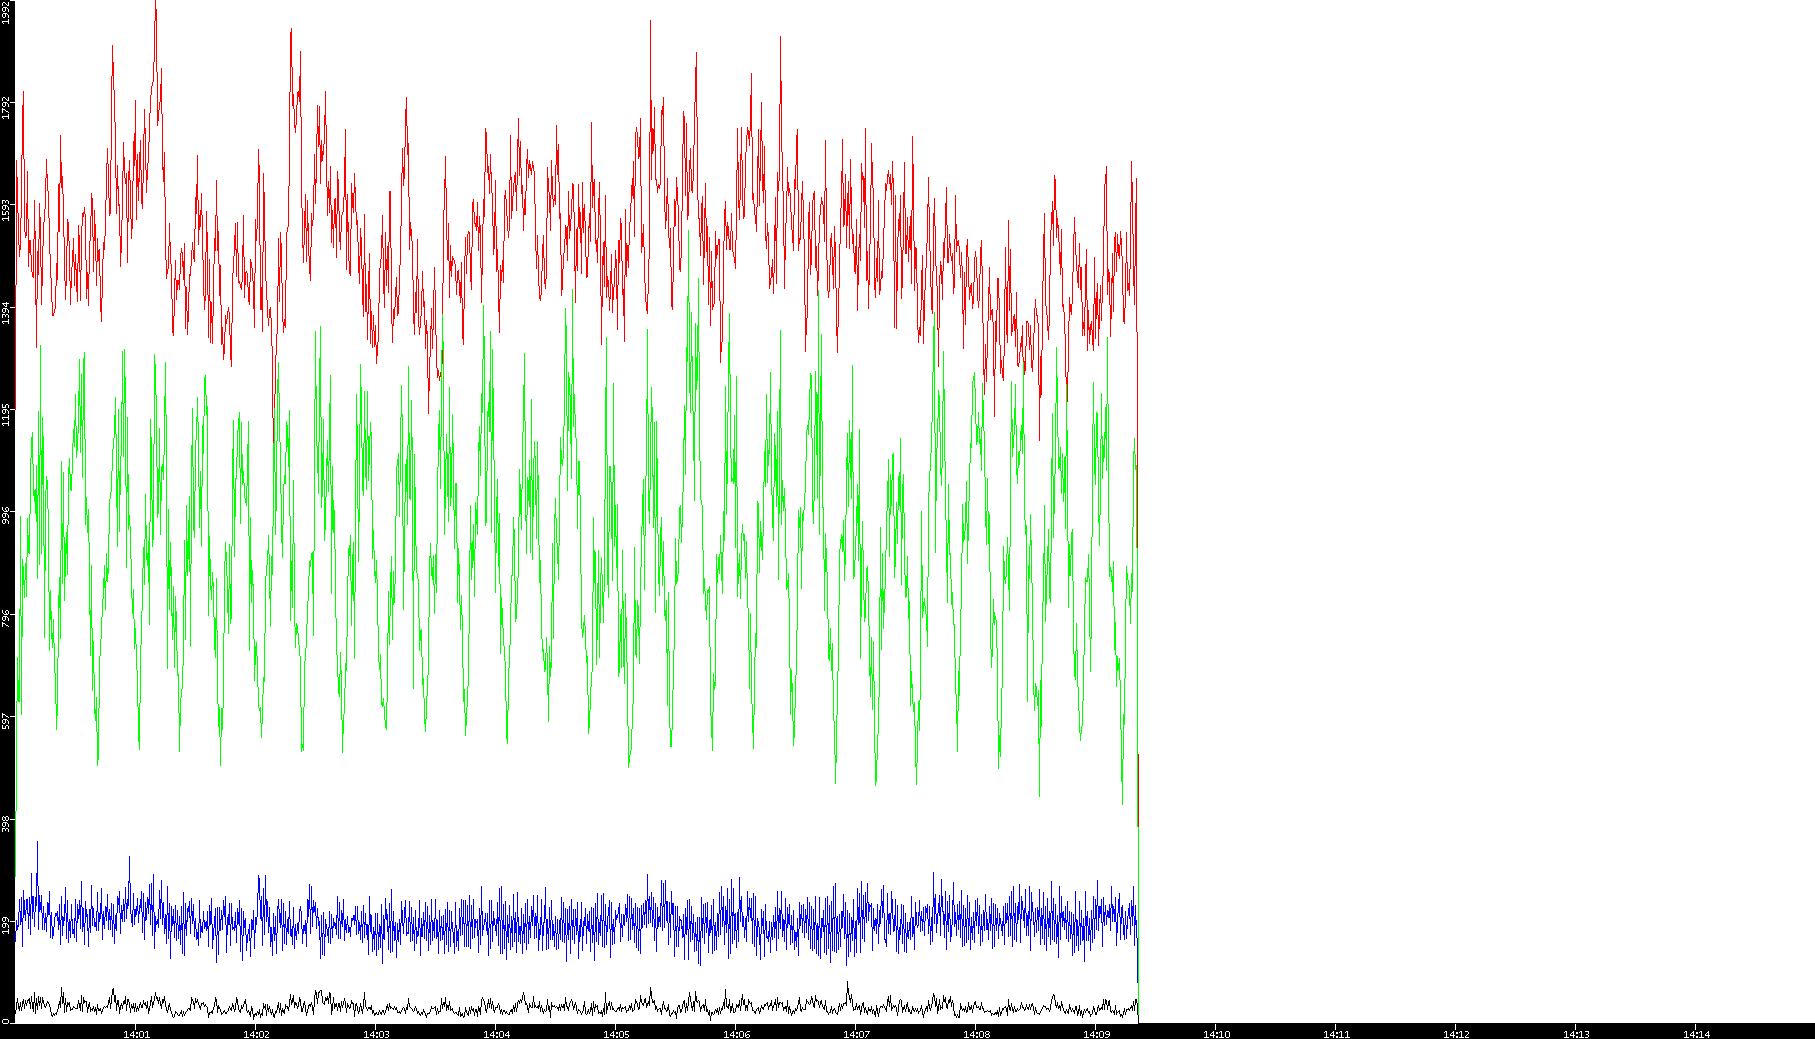Select the 1394 vertical axis label

coord(6,312)
